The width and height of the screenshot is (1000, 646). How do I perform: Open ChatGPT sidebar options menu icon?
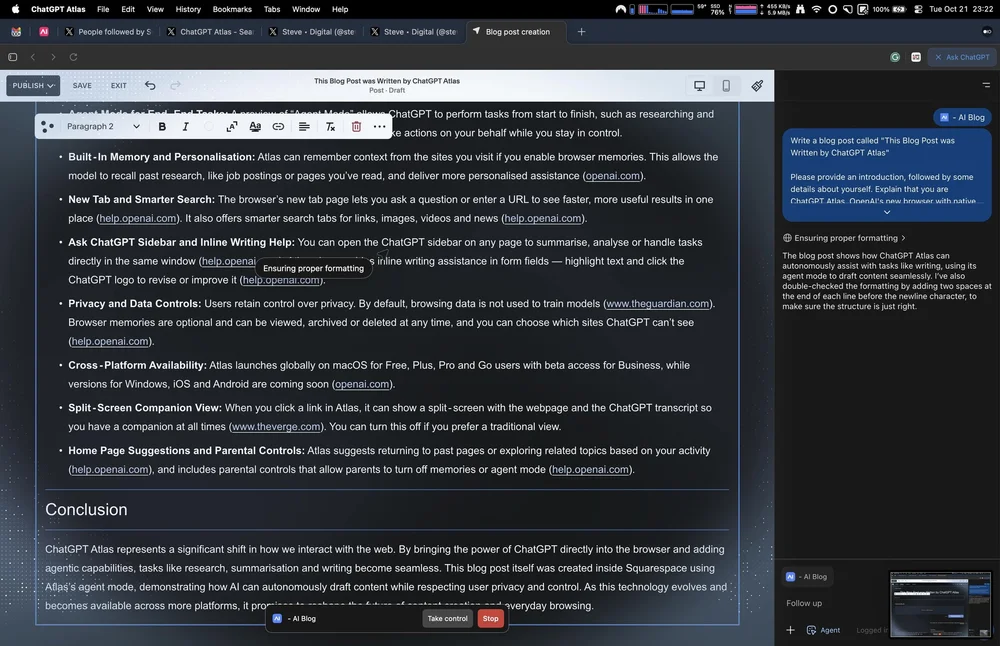coord(986,85)
